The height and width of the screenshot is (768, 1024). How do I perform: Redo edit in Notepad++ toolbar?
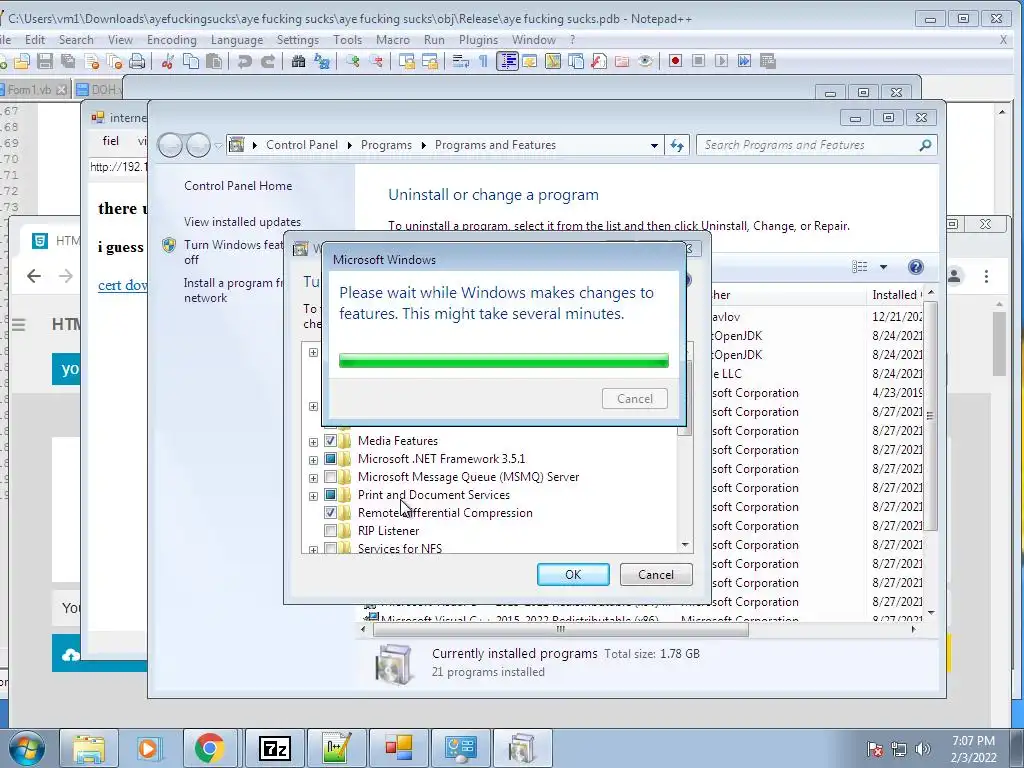(268, 61)
